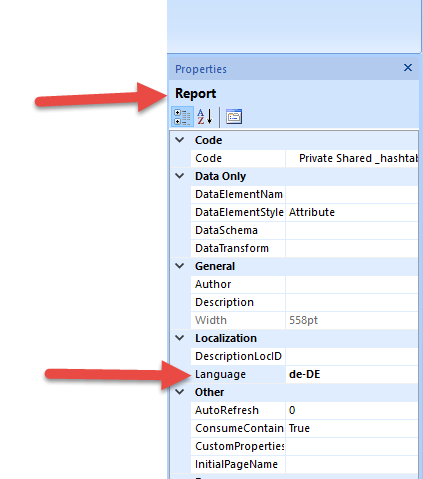The height and width of the screenshot is (479, 423).
Task: Click the Properties panel title
Action: point(201,69)
